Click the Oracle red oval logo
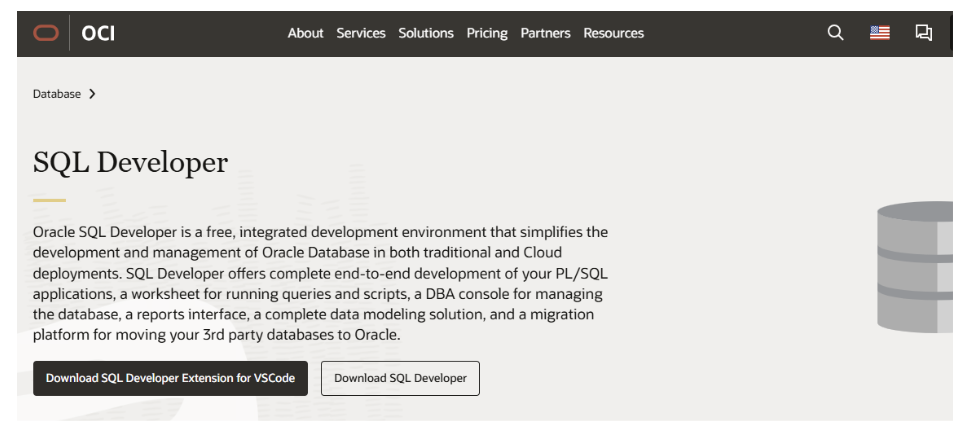Viewport: 970px width, 434px height. 46,33
